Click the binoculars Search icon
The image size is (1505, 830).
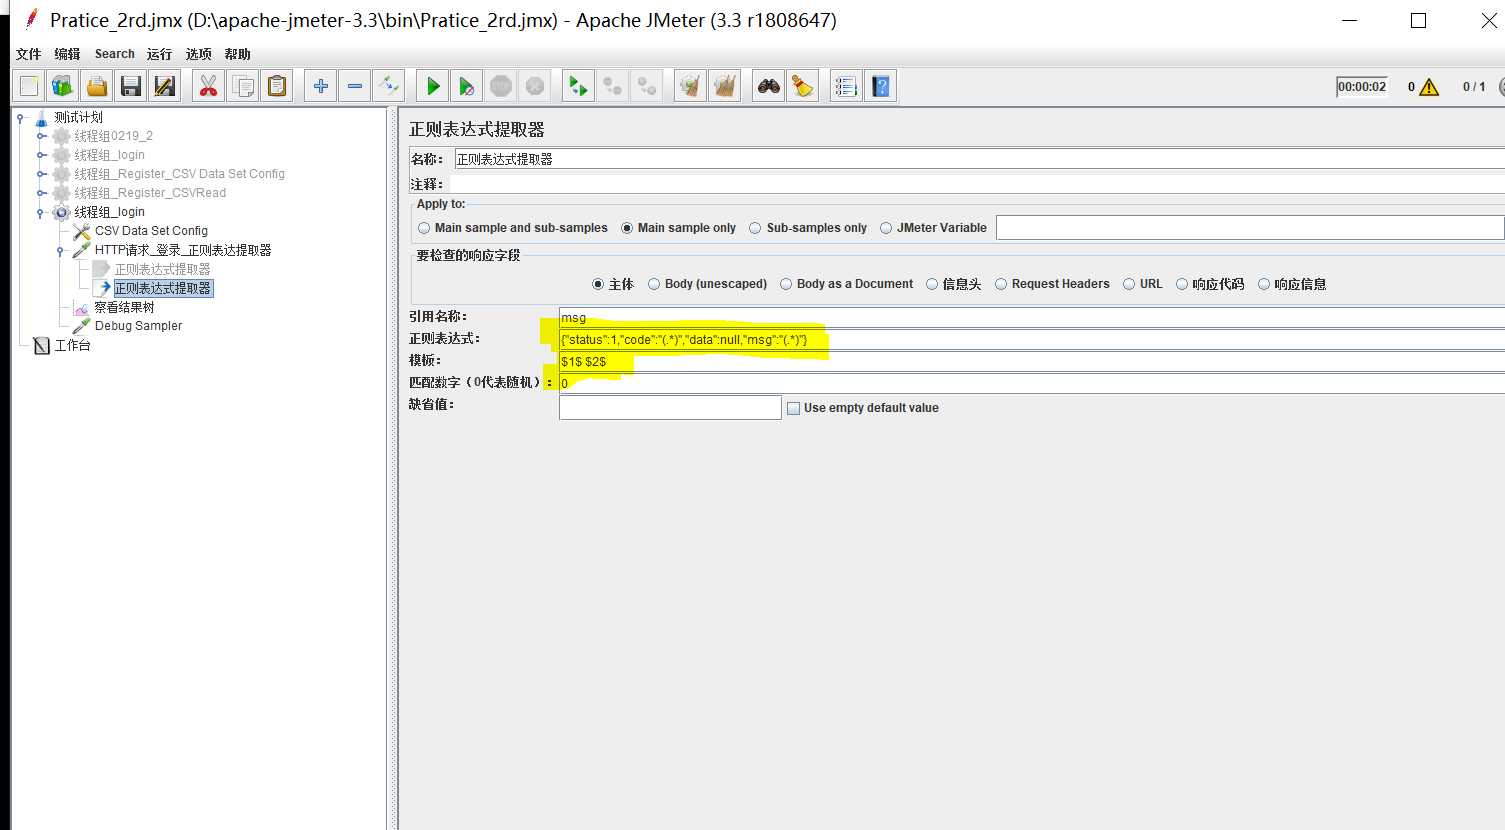pos(768,87)
